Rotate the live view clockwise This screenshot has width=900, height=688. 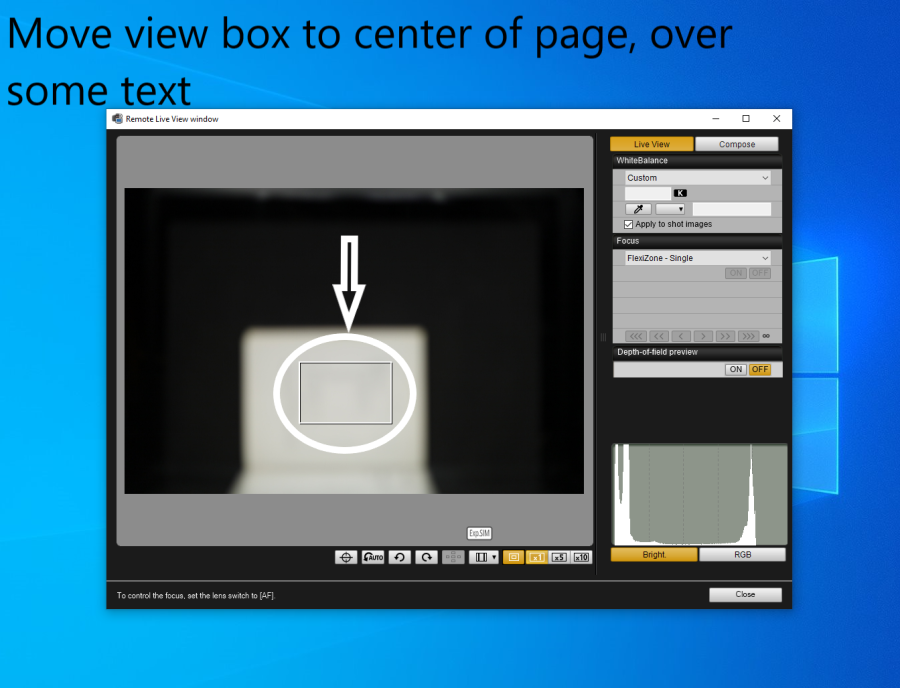[x=427, y=557]
